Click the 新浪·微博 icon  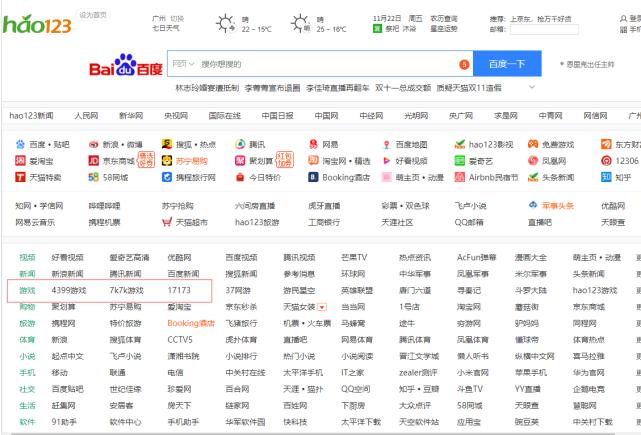pyautogui.click(x=94, y=144)
